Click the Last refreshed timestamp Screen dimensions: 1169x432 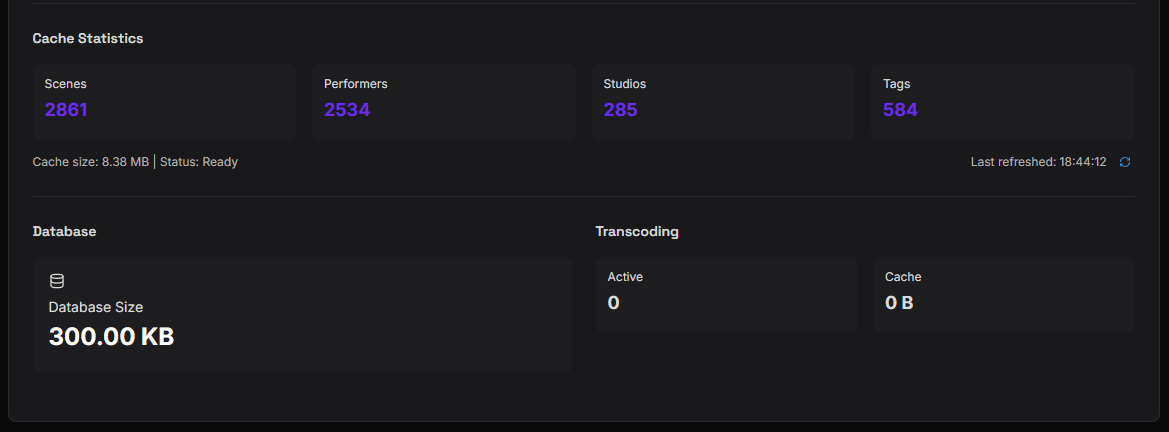[x=1038, y=162]
